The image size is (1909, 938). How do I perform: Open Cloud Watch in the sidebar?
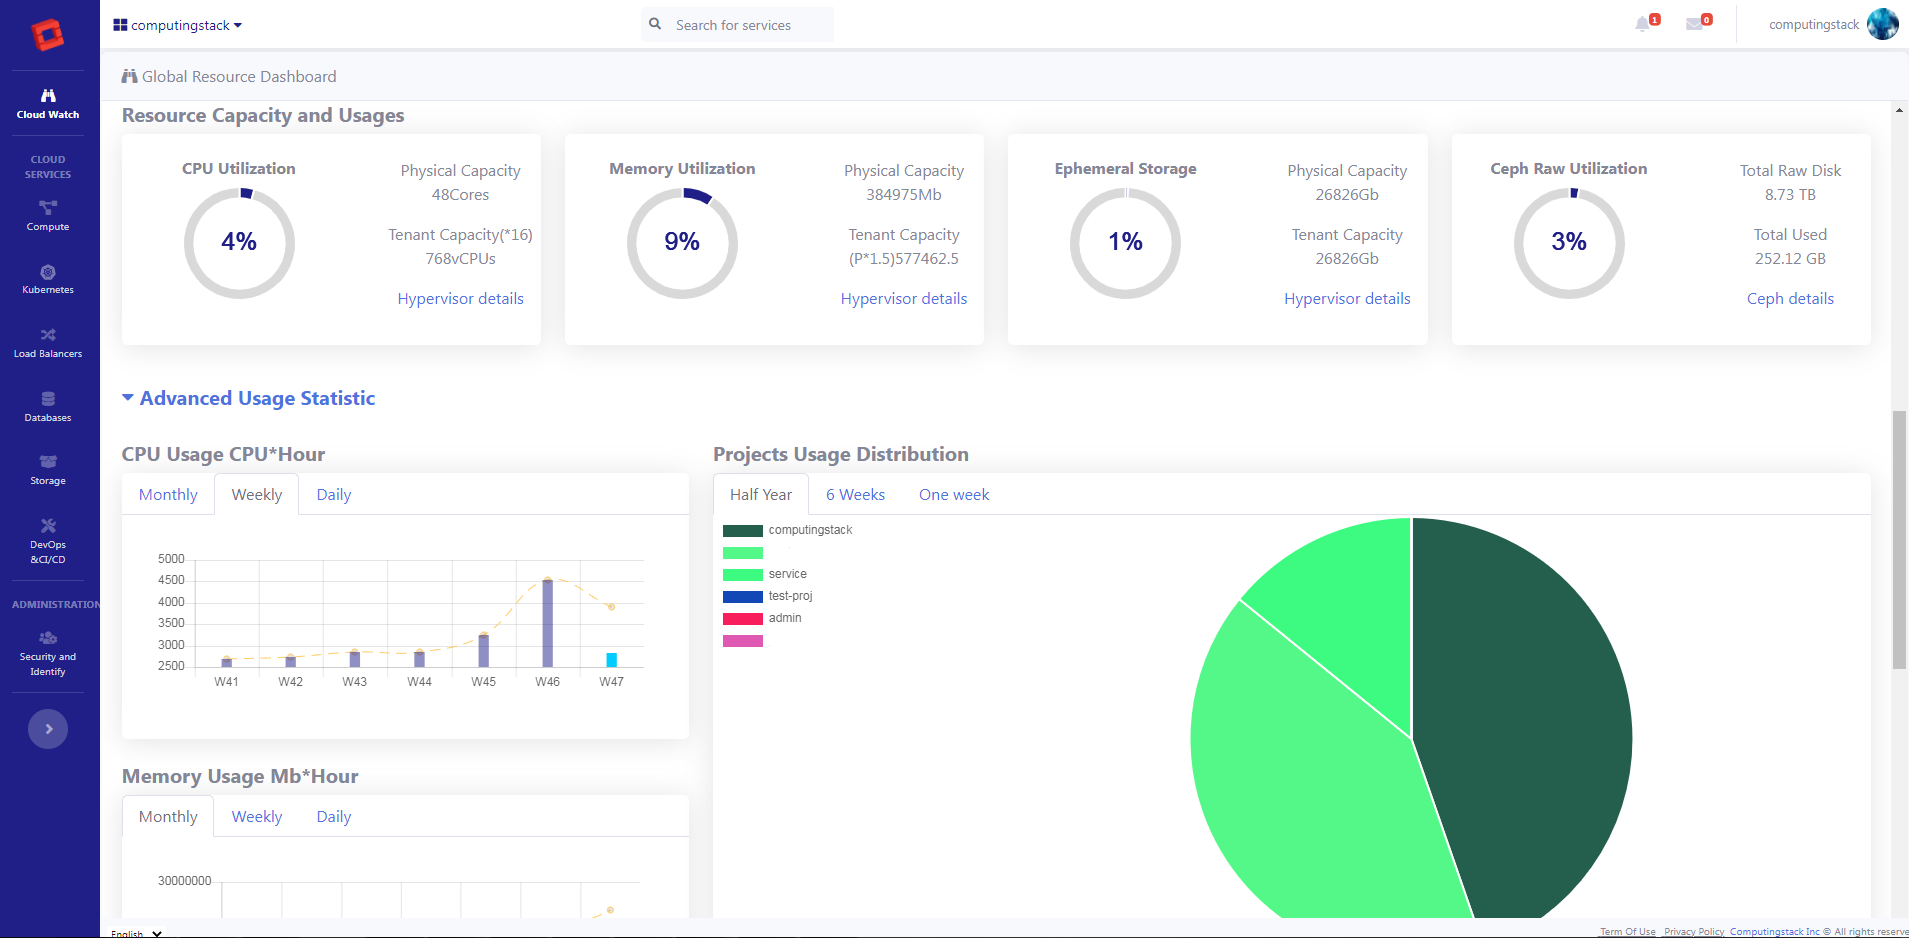tap(48, 103)
